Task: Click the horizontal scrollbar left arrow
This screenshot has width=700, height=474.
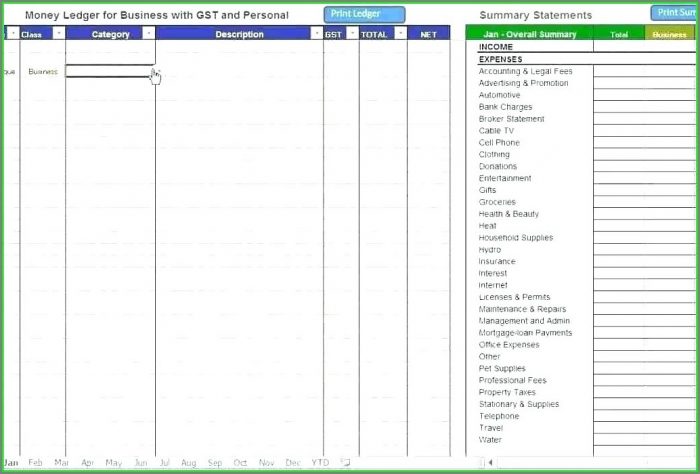Action: pos(490,462)
